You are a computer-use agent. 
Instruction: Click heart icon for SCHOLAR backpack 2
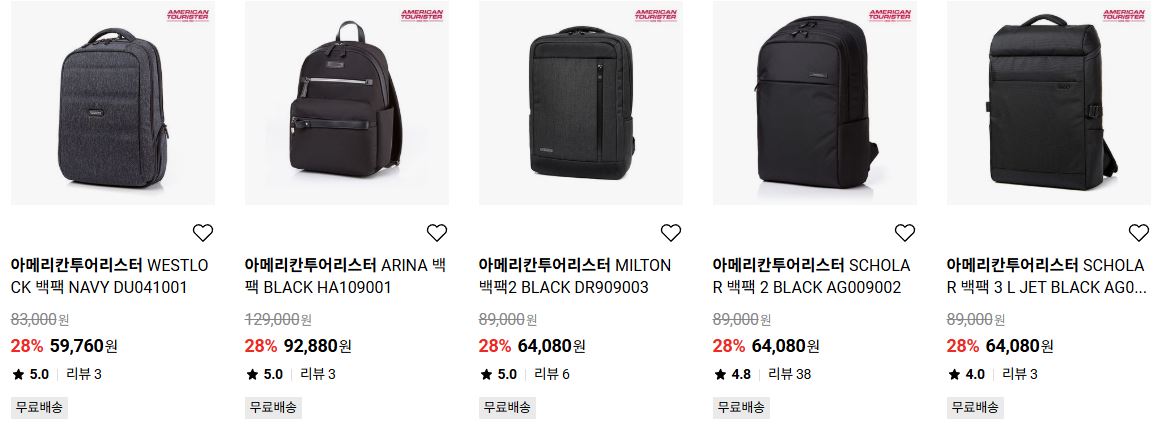click(x=905, y=233)
